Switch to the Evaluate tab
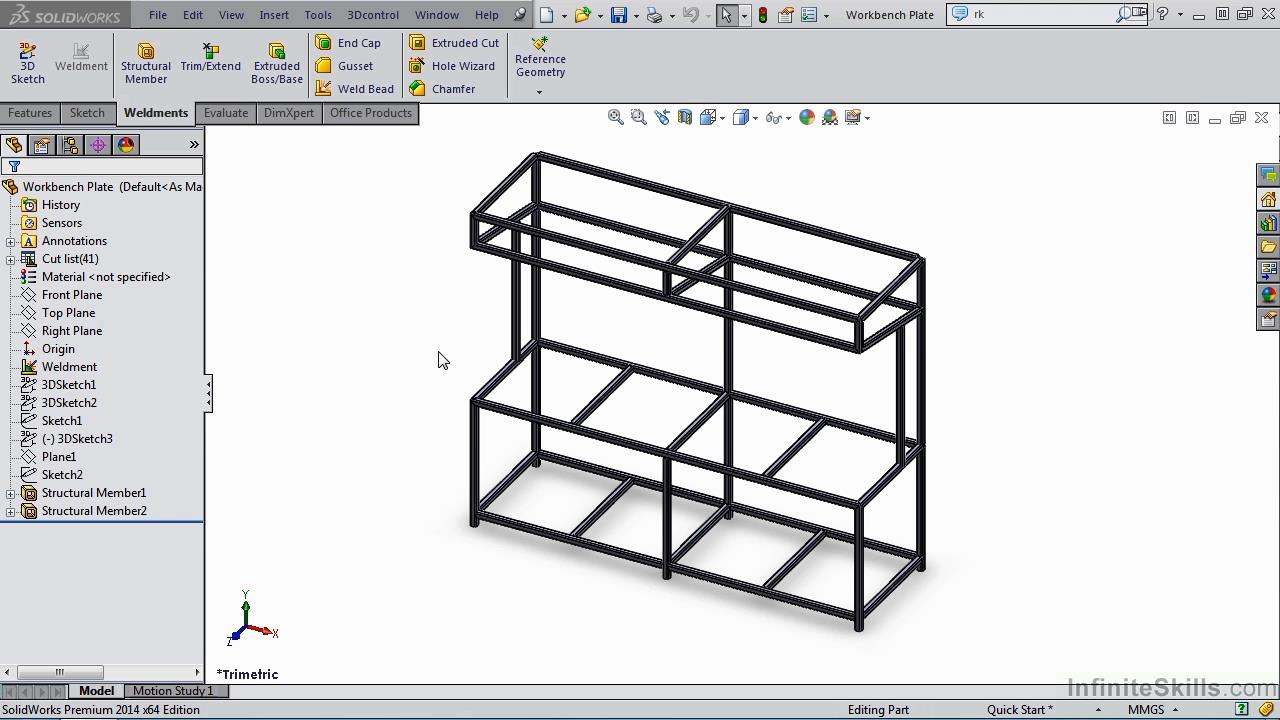 click(226, 113)
